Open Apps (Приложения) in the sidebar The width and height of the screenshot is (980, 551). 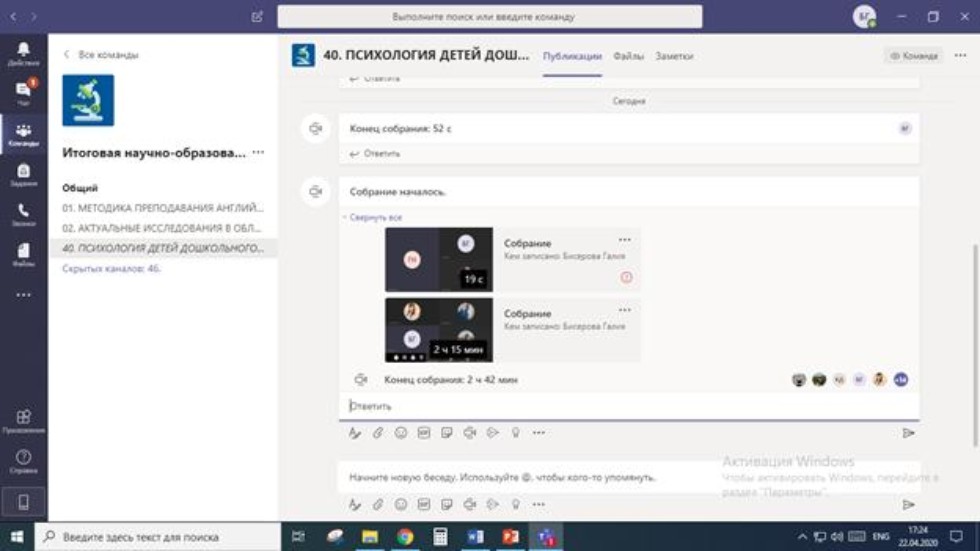click(23, 421)
